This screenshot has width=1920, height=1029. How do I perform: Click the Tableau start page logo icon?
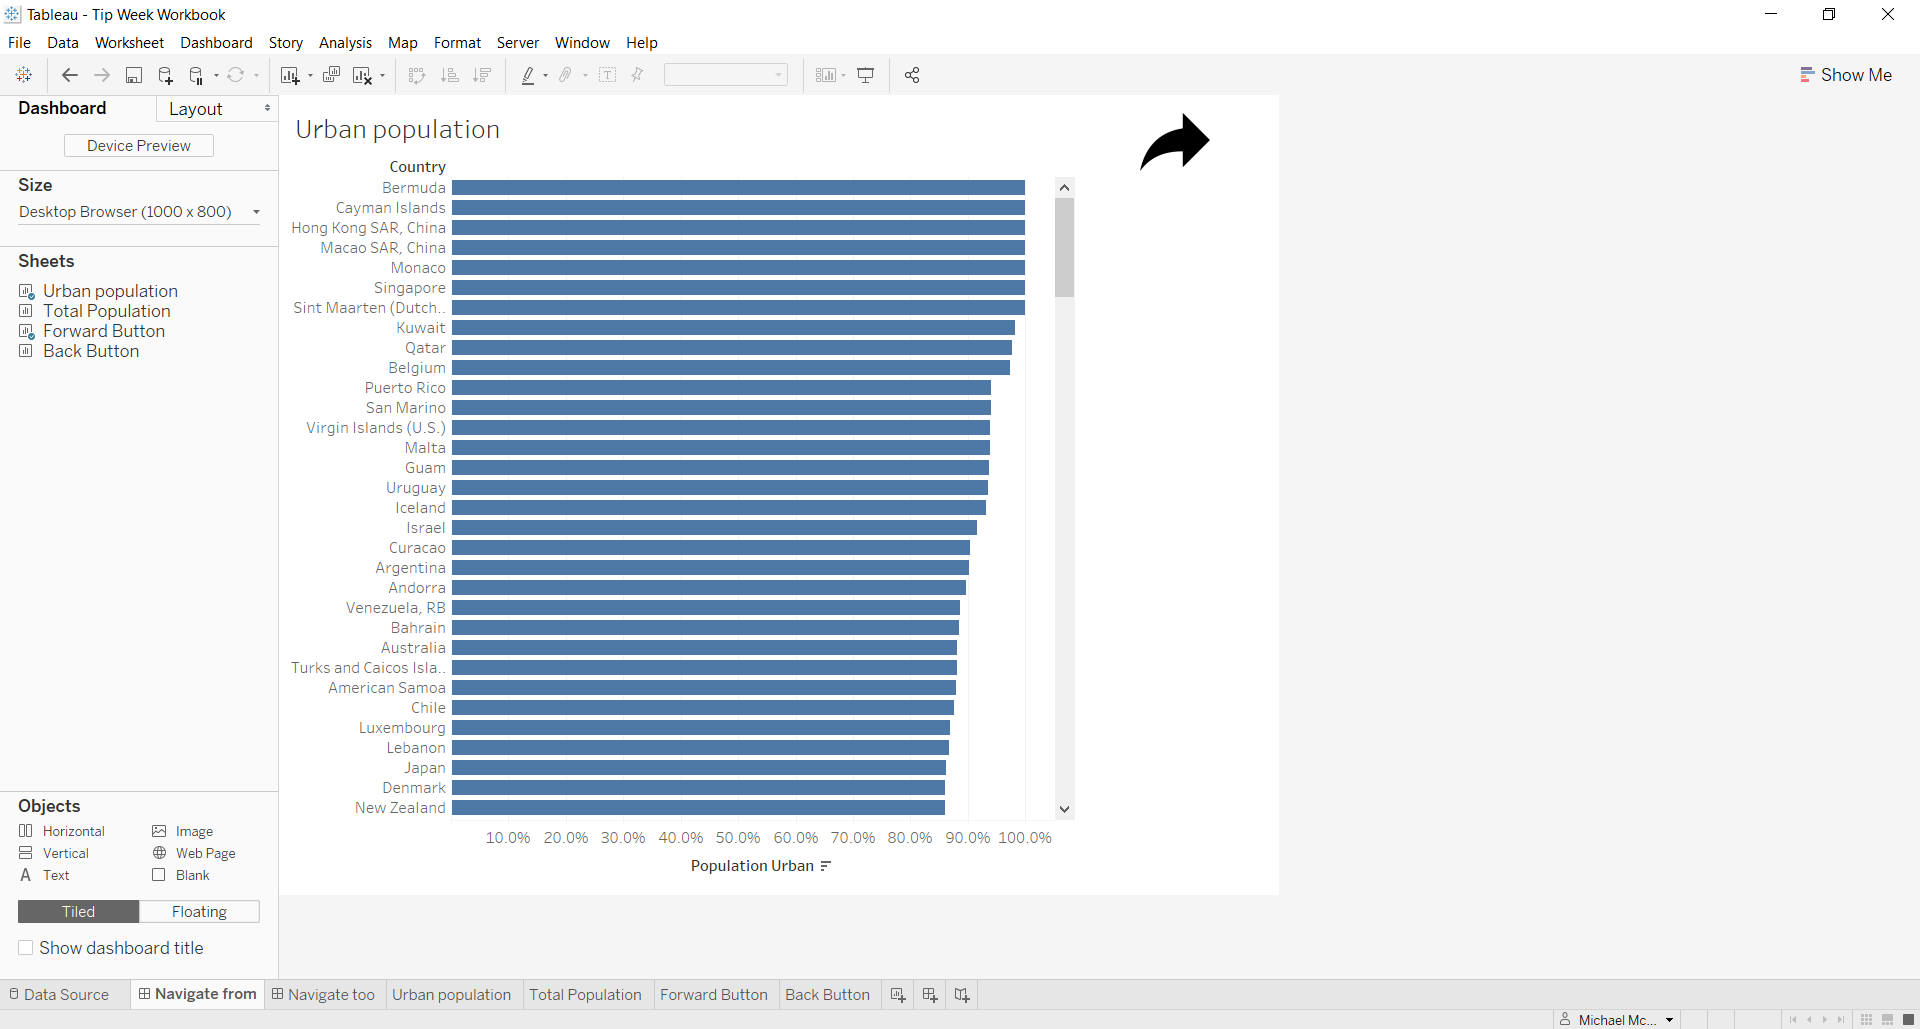(24, 75)
